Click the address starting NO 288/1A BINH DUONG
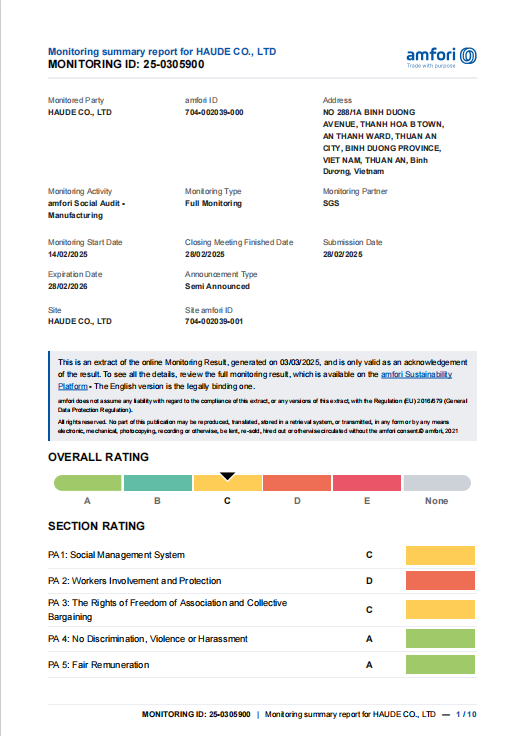The image size is (520, 736). click(383, 142)
